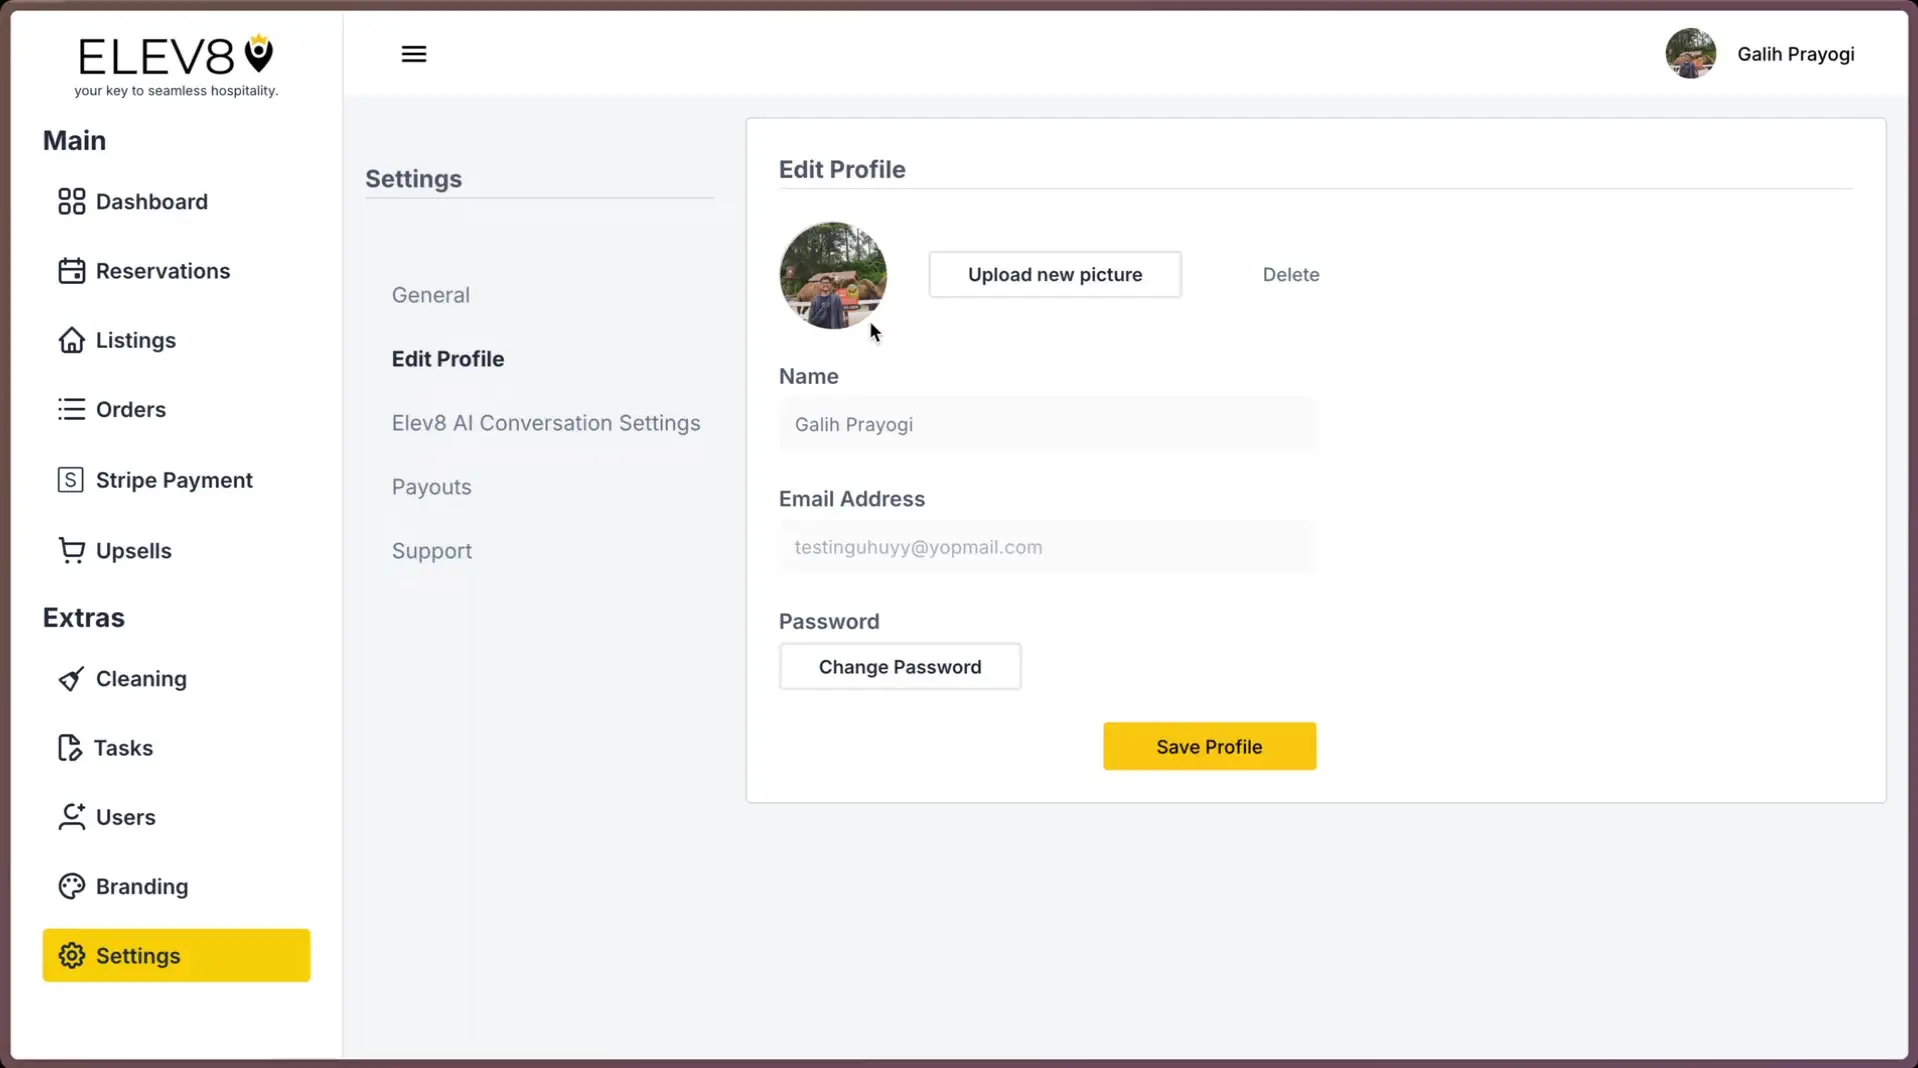Select the Reservations calendar icon
Screen dimensions: 1918x1068
point(70,270)
